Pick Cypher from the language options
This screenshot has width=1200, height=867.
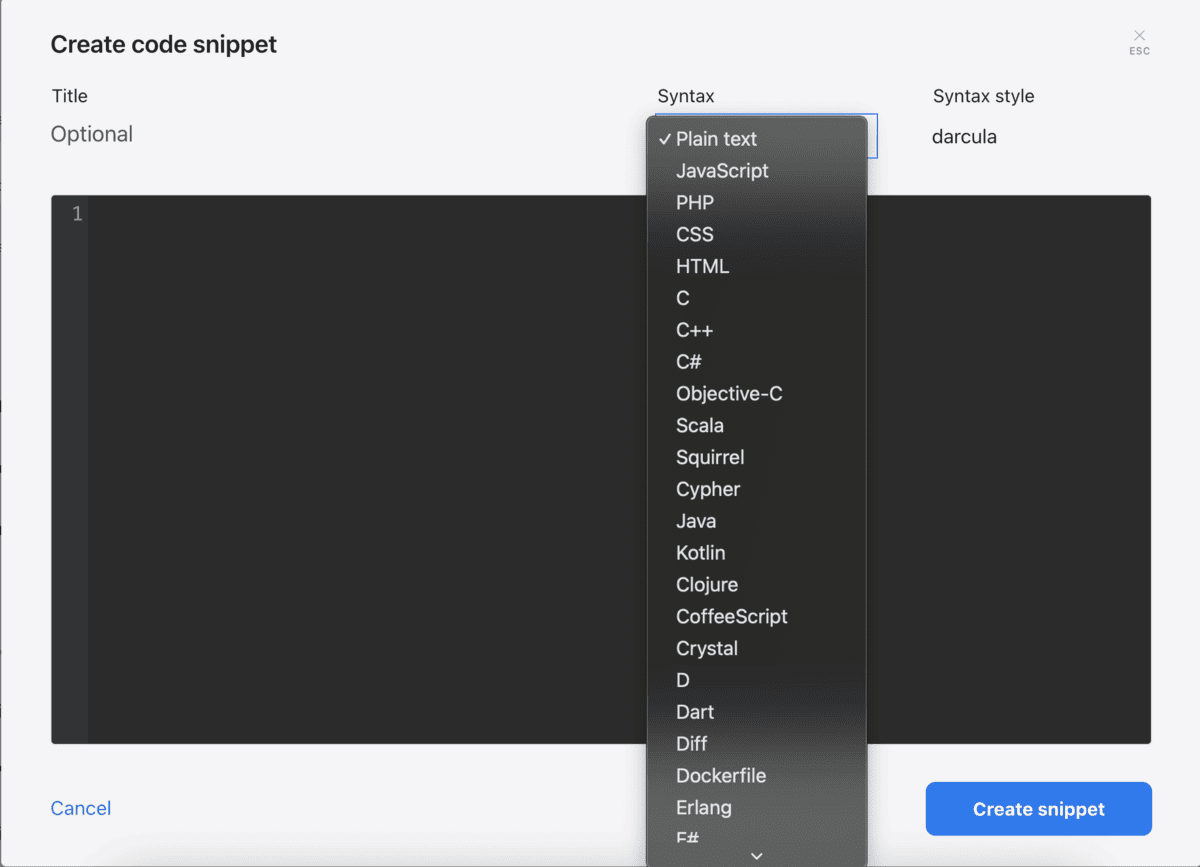tap(707, 489)
